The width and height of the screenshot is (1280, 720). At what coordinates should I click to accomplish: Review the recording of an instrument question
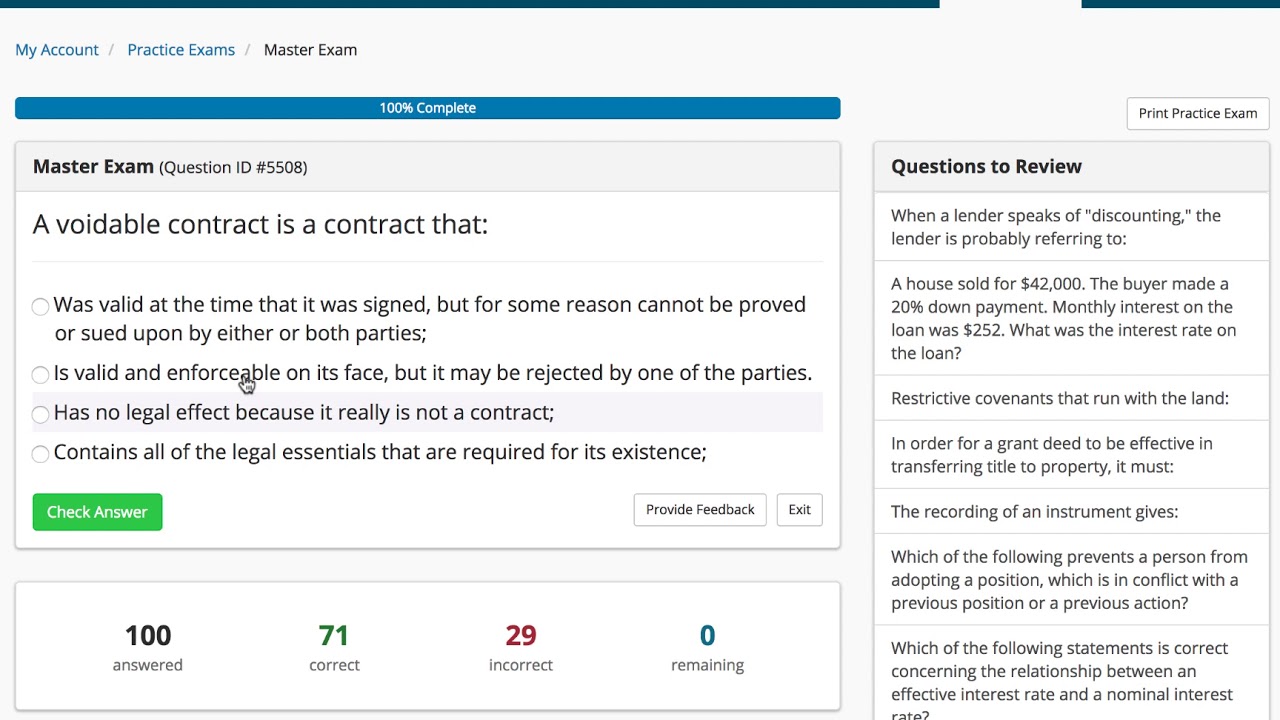[1034, 512]
